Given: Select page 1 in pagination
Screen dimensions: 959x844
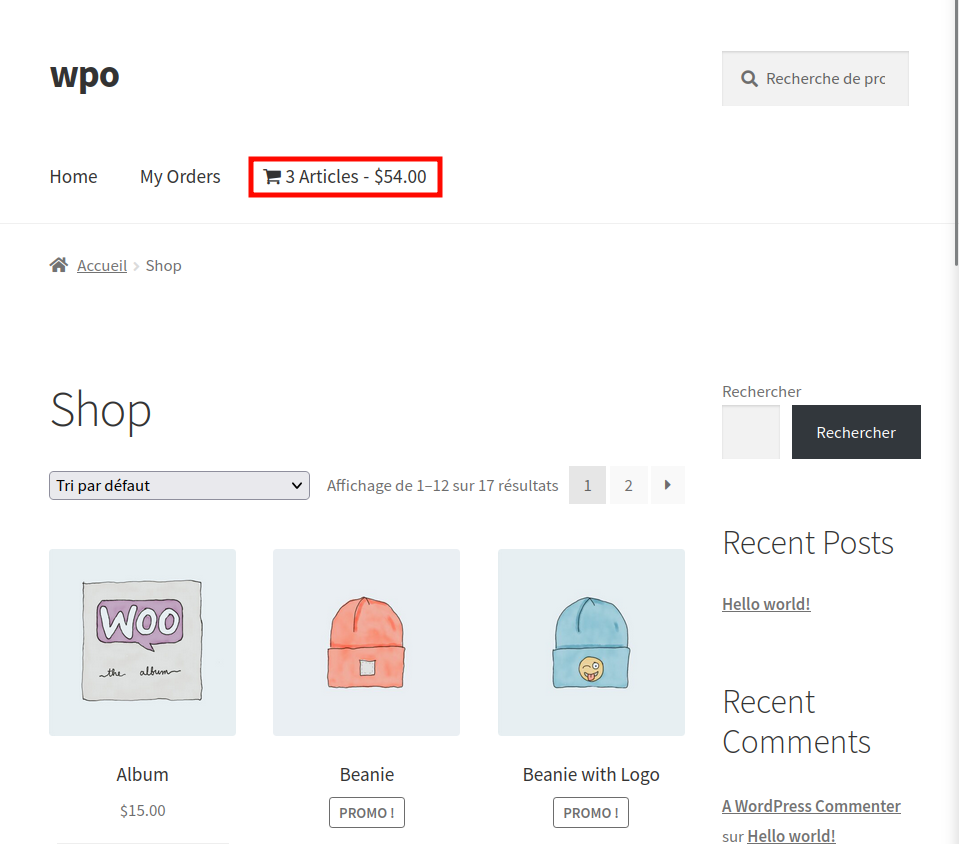Looking at the screenshot, I should click(587, 485).
